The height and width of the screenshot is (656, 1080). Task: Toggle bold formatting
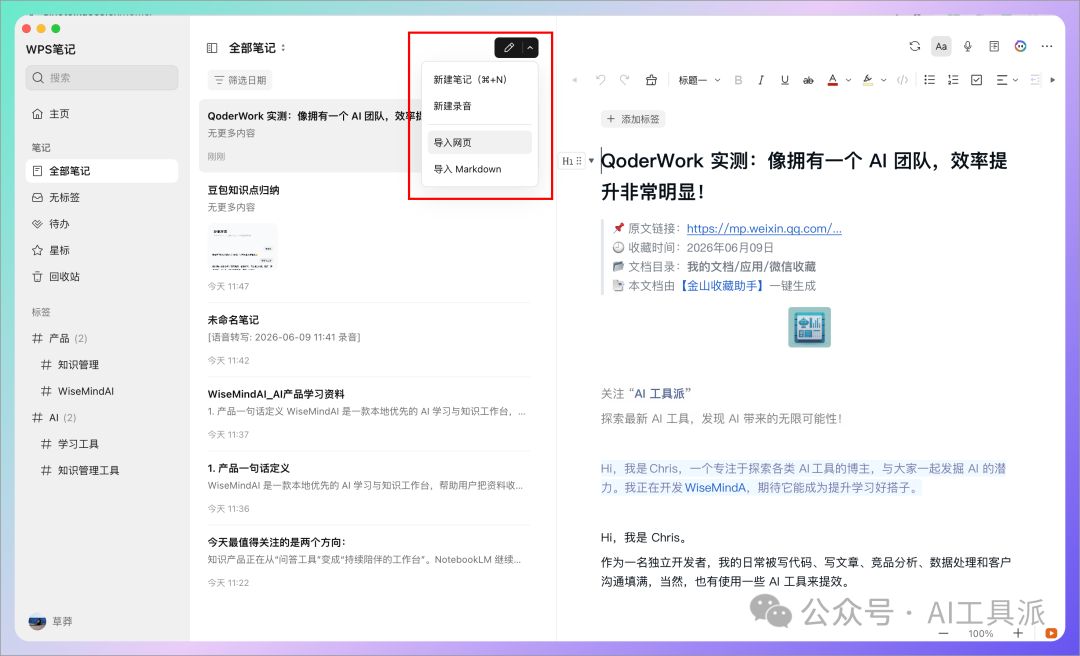click(738, 80)
